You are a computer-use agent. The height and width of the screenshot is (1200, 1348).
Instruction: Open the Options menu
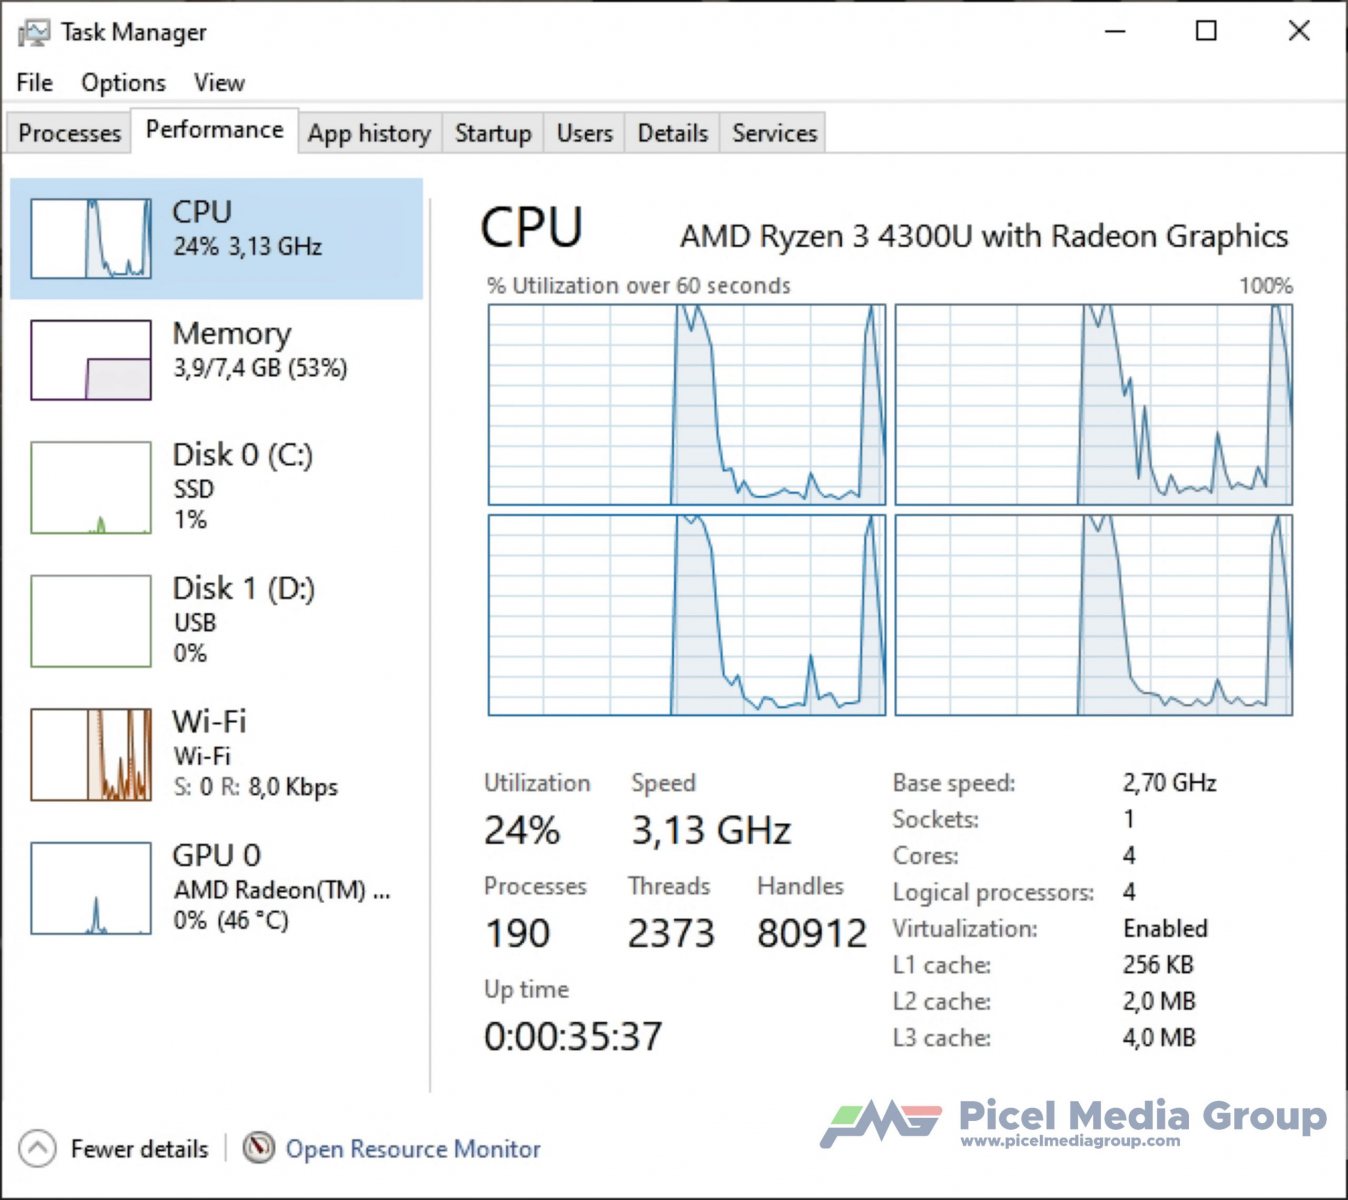pyautogui.click(x=123, y=83)
